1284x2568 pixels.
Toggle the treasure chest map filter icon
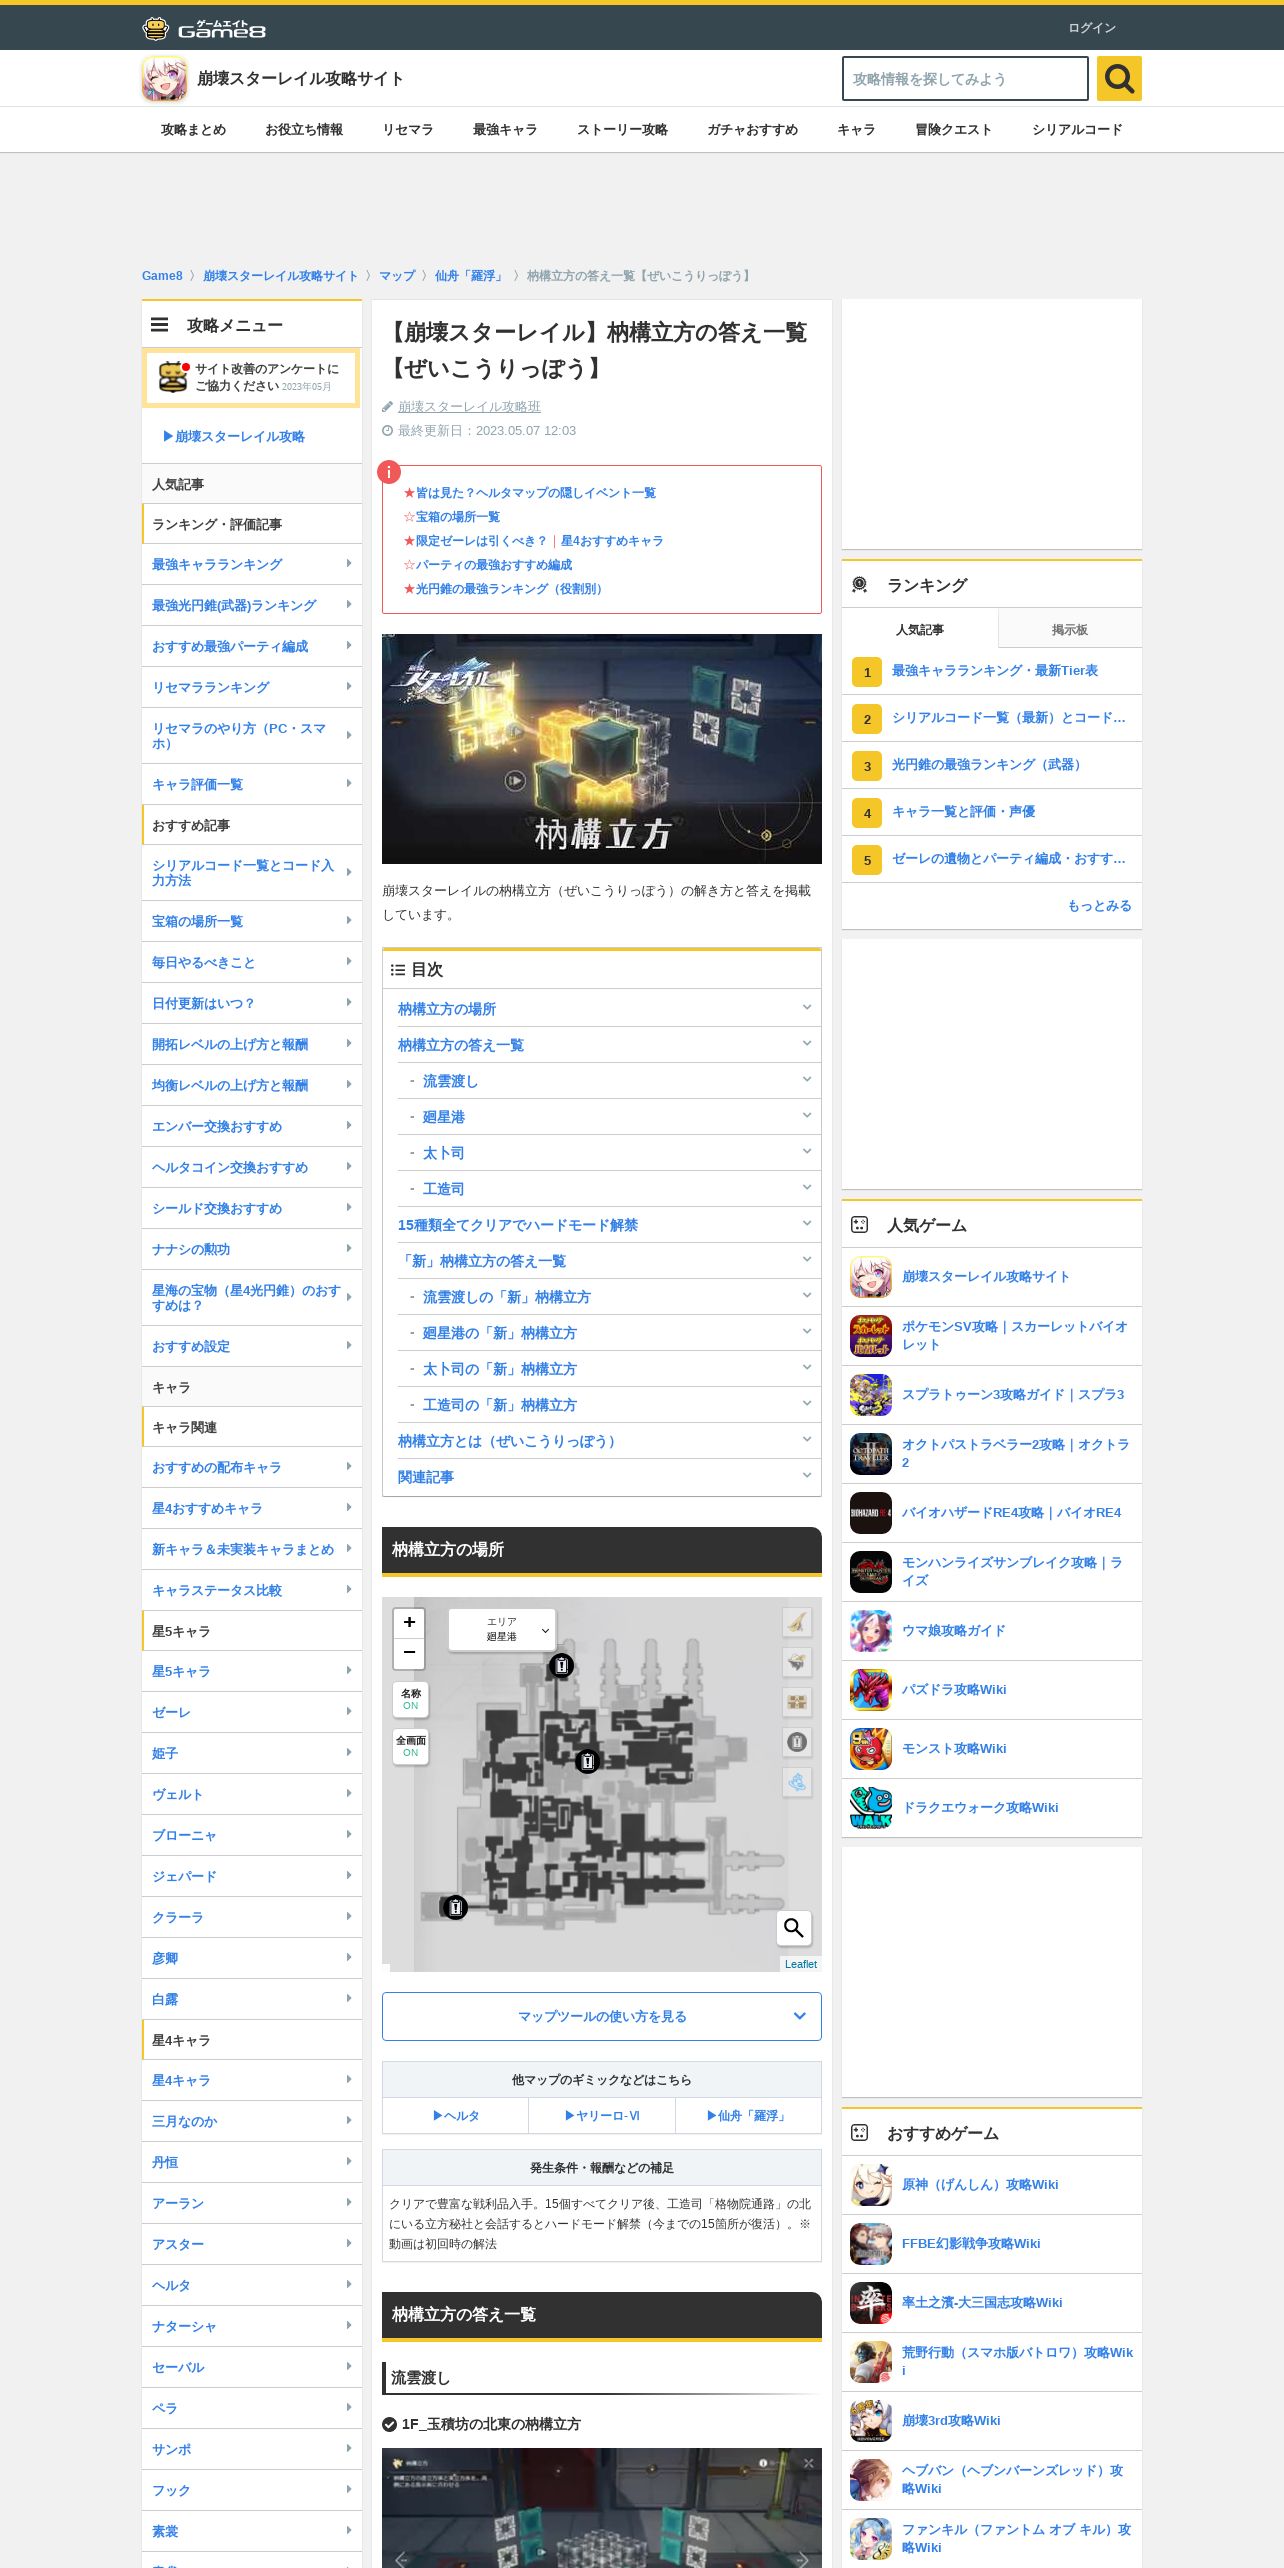pyautogui.click(x=797, y=1702)
